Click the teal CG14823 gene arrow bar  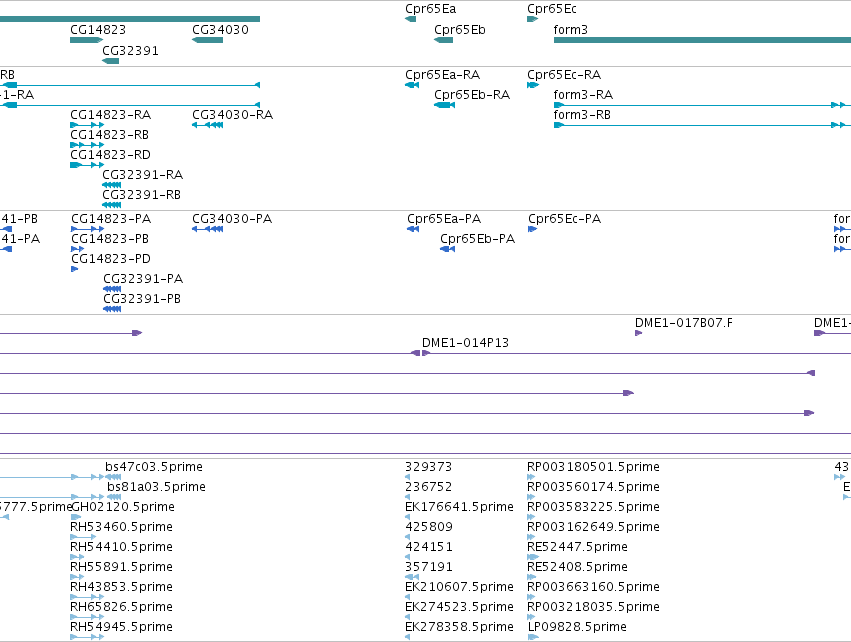coord(86,40)
